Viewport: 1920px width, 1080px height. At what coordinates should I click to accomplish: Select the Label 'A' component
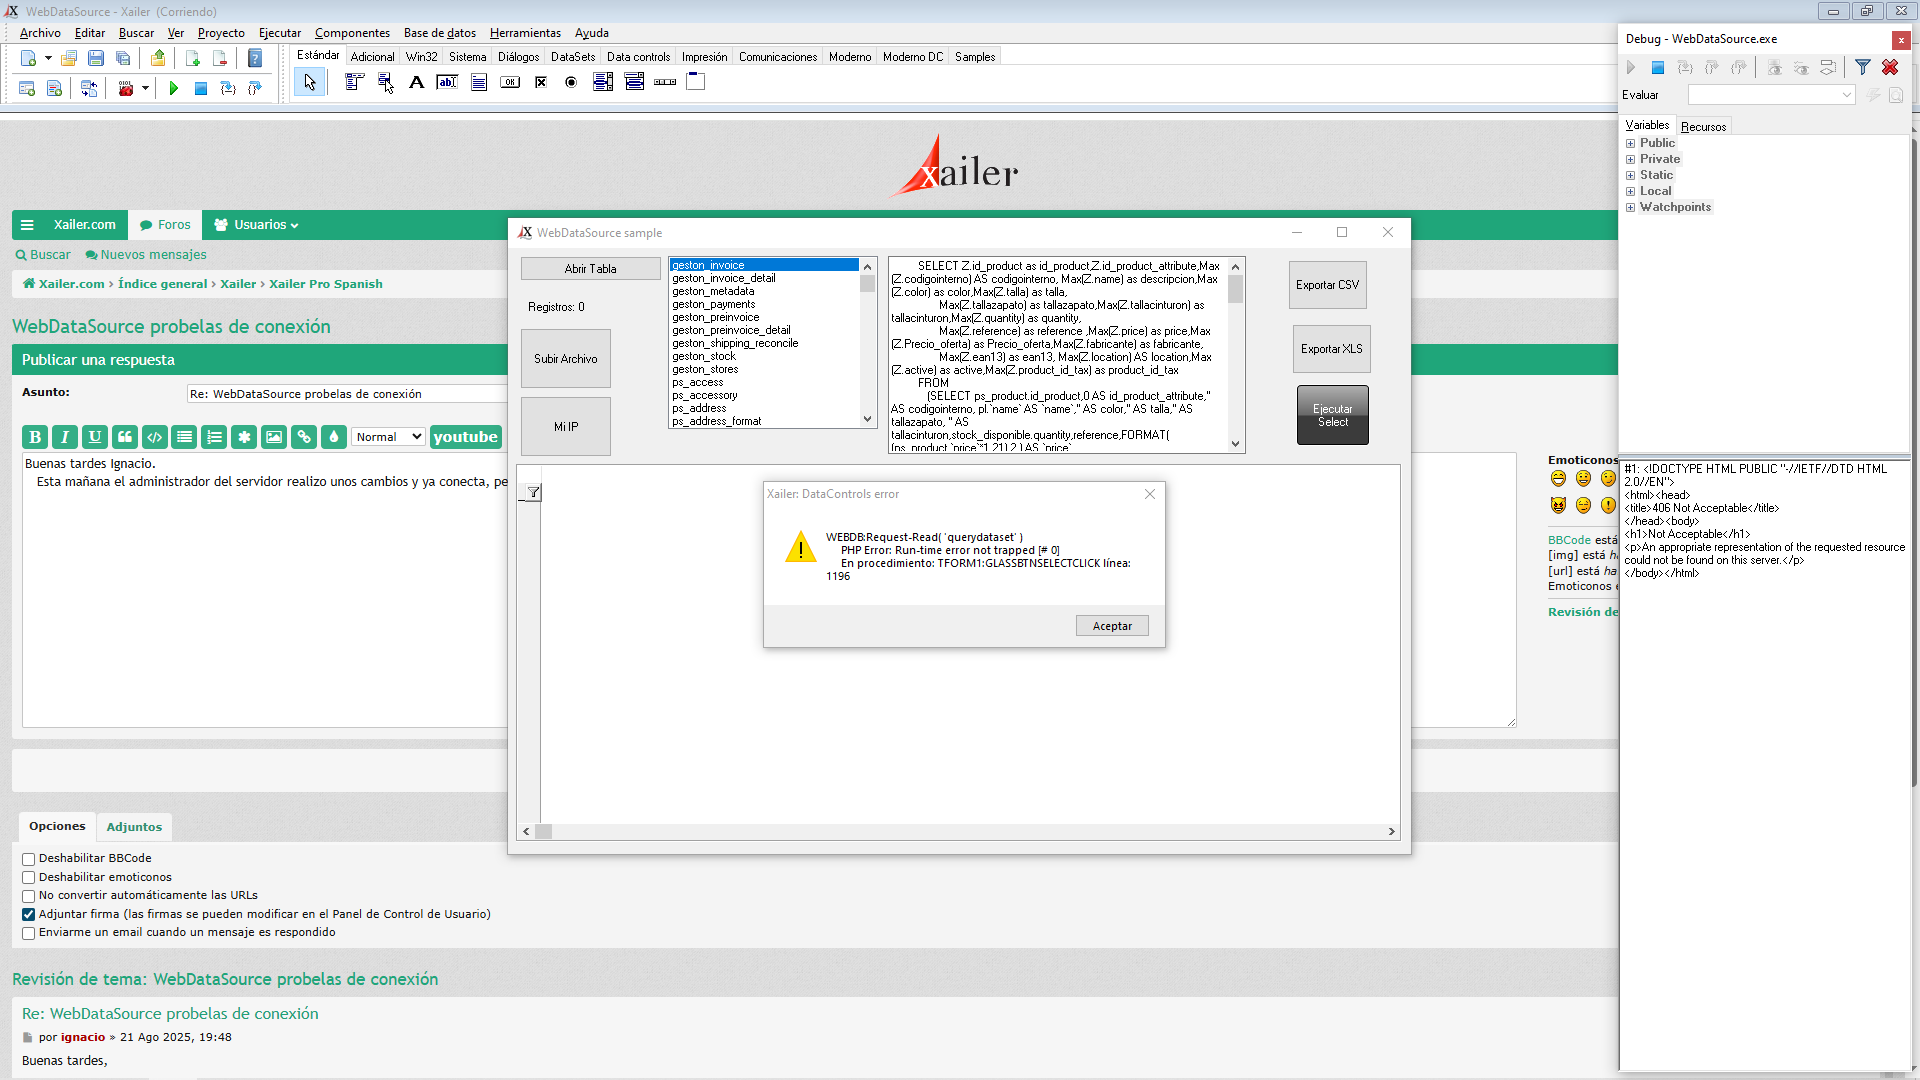click(x=417, y=82)
